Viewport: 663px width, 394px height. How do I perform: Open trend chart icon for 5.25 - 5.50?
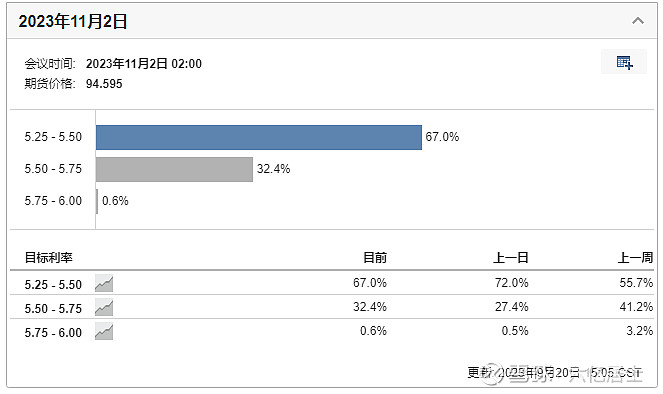tap(104, 283)
